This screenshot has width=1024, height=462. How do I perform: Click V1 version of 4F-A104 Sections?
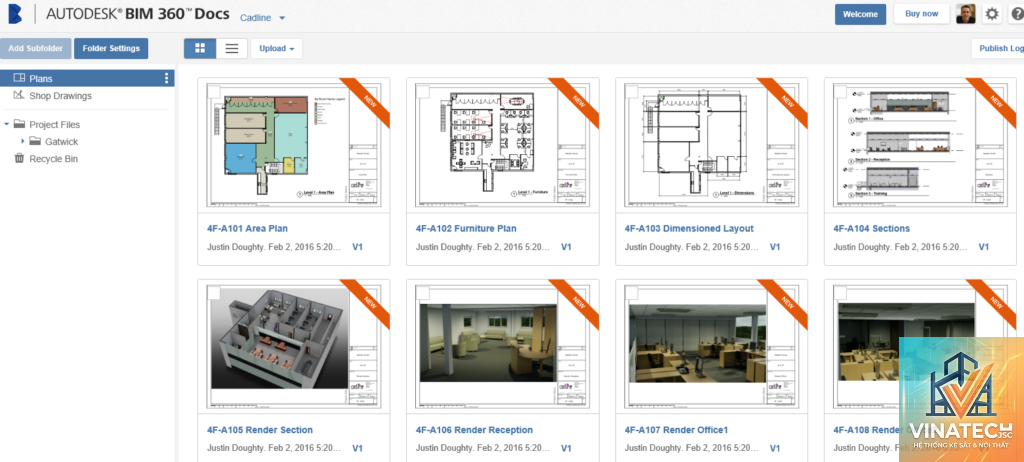984,247
